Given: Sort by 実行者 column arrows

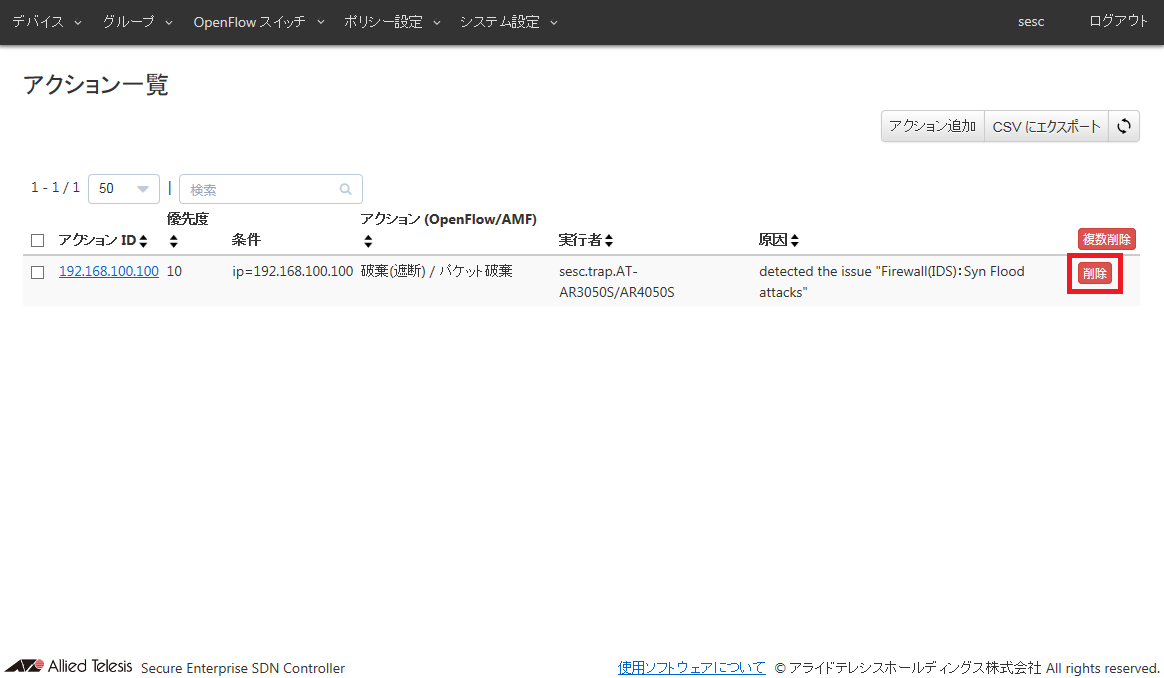Looking at the screenshot, I should tap(608, 241).
